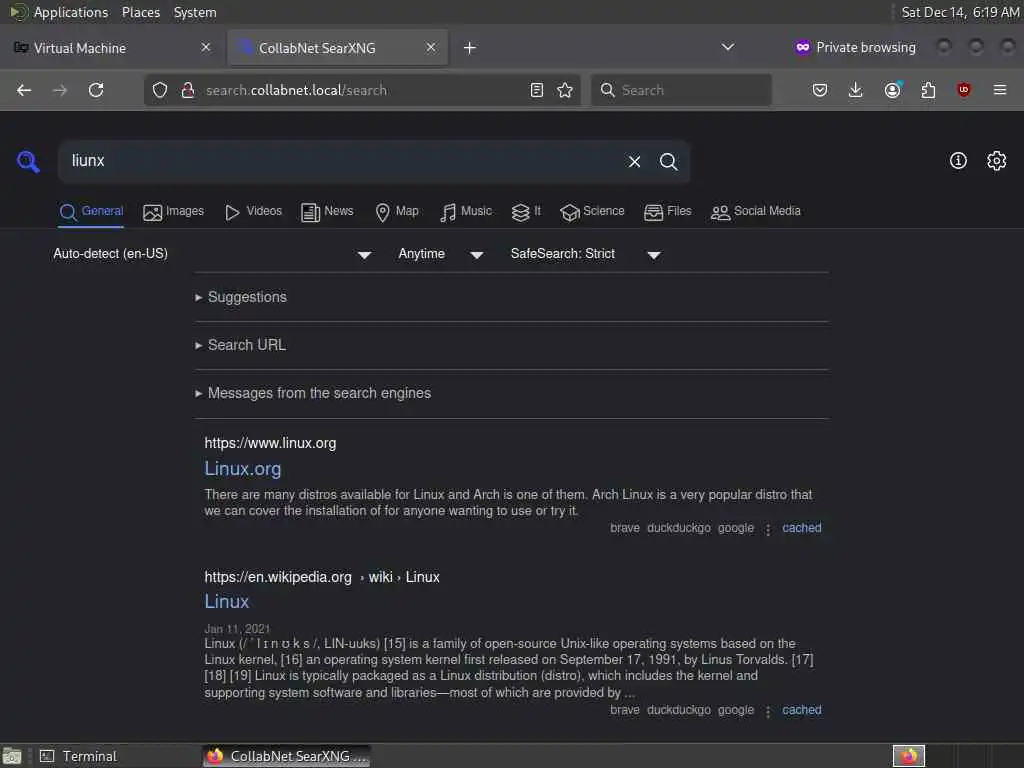Click the SearXNG logo magnifier icon
This screenshot has height=768, width=1024.
[28, 161]
